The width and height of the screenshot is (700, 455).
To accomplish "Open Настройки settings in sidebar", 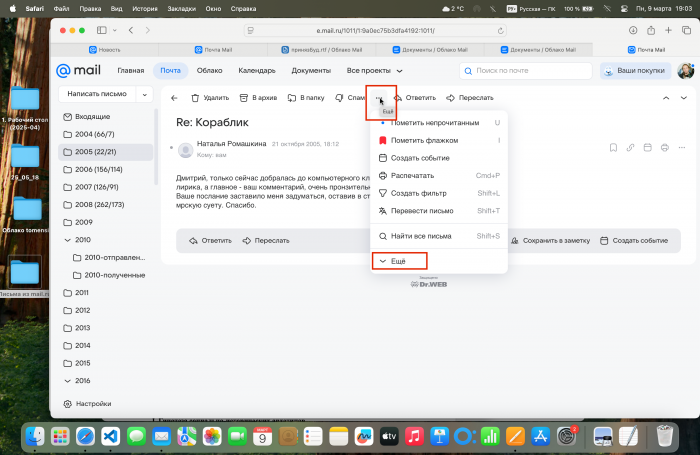I will 88,404.
